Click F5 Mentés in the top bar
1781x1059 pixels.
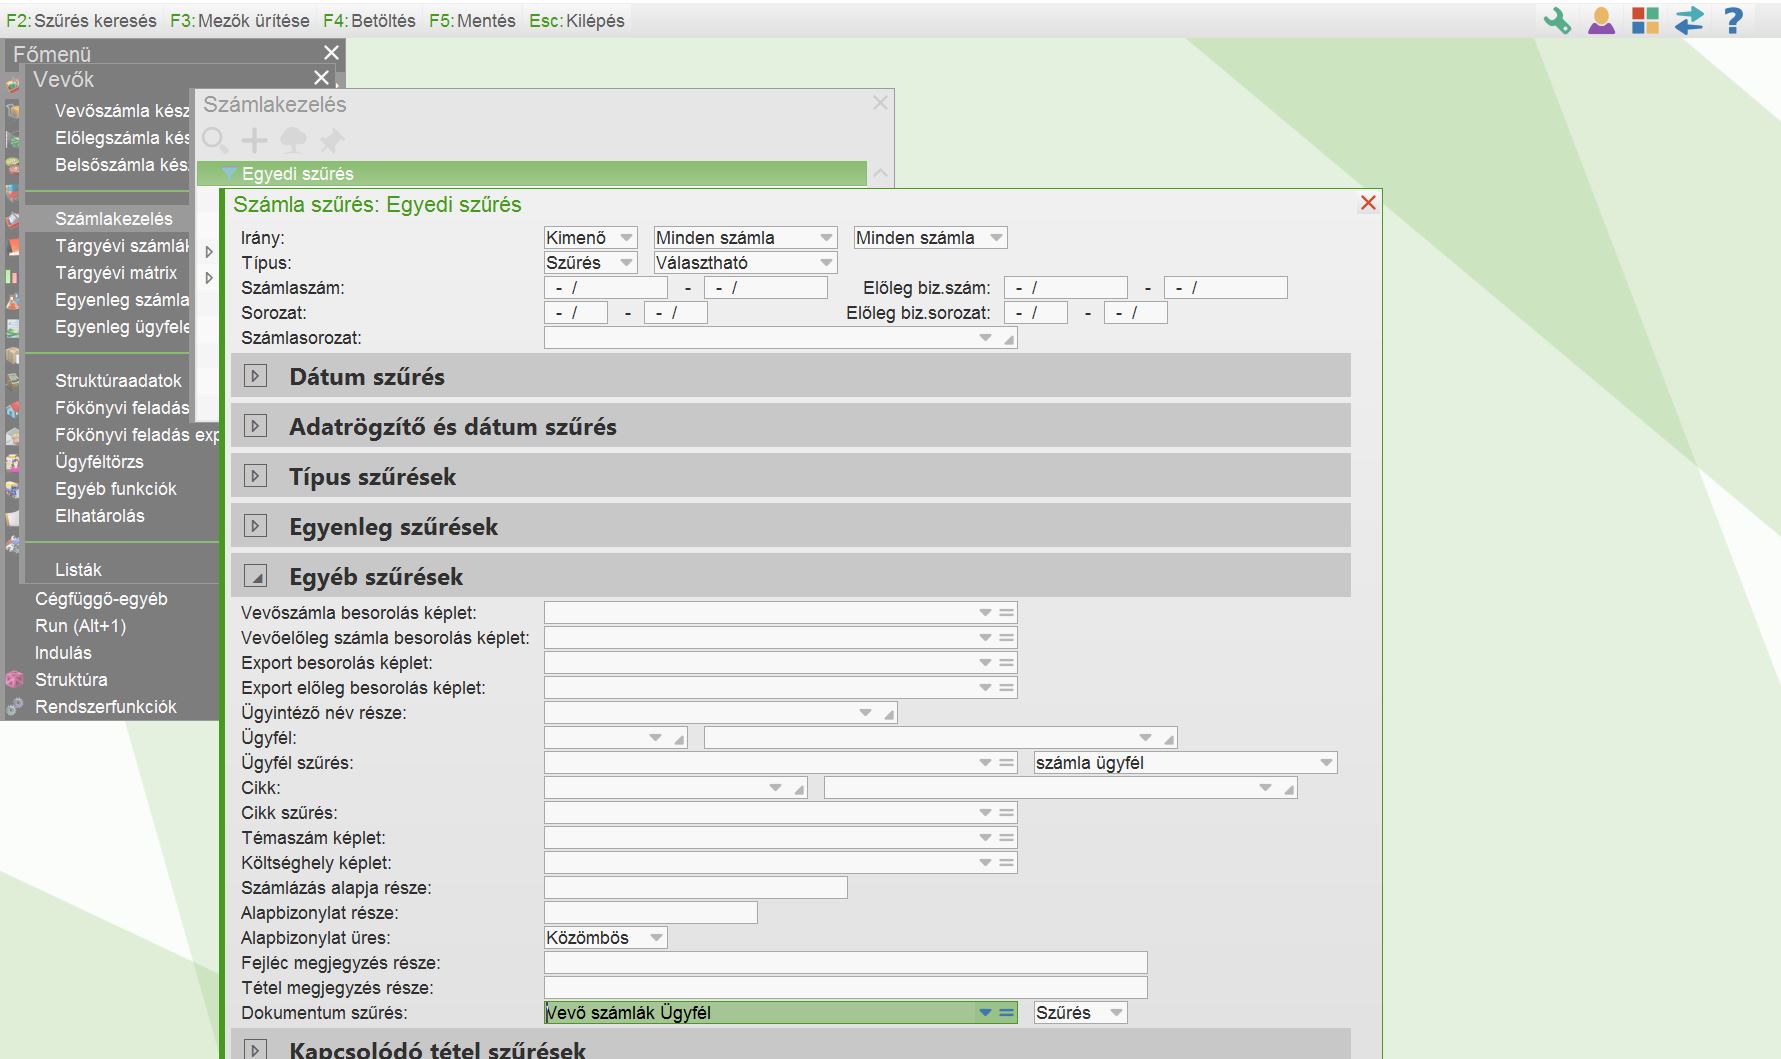pyautogui.click(x=472, y=21)
